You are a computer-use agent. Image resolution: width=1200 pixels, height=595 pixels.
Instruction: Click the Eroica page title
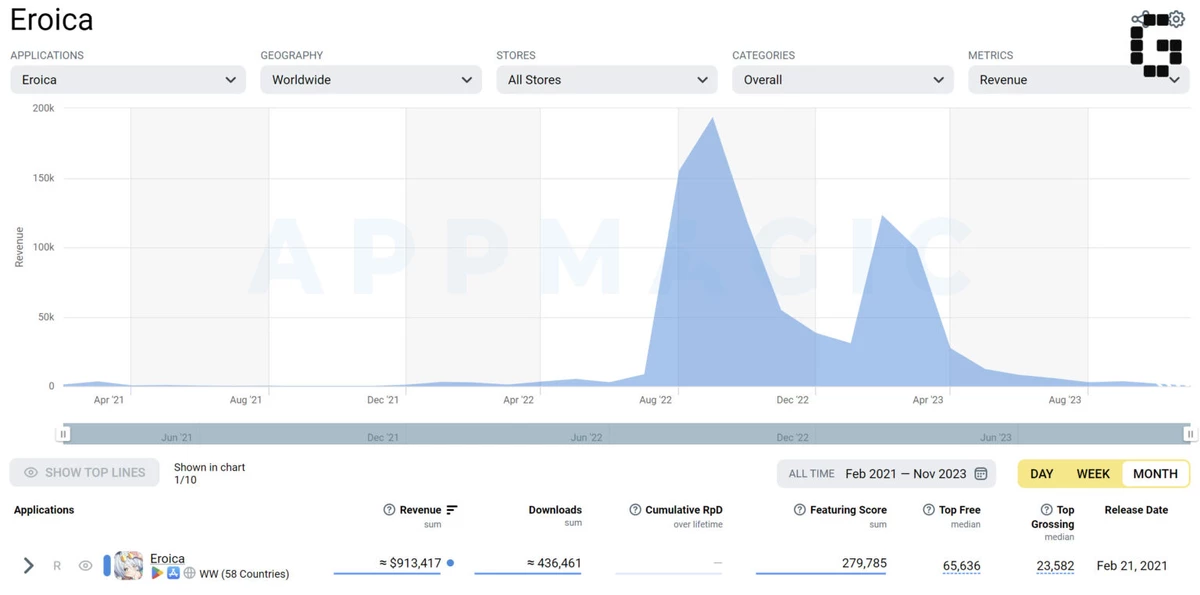(x=51, y=20)
